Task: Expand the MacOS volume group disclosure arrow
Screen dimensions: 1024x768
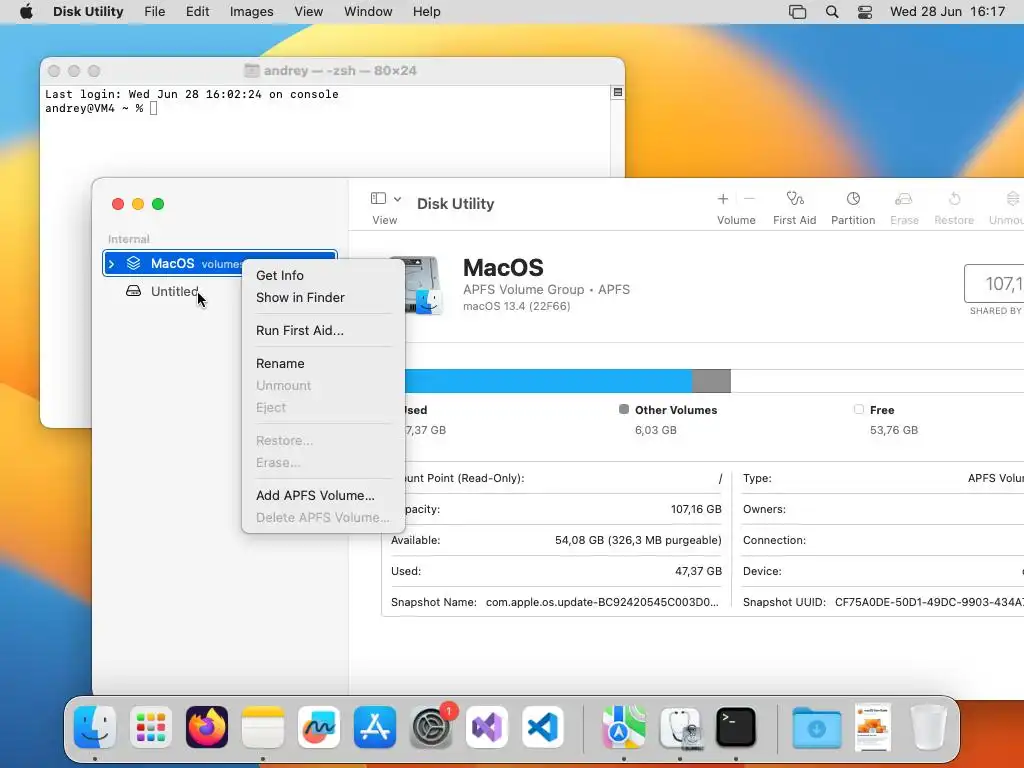Action: (x=112, y=264)
